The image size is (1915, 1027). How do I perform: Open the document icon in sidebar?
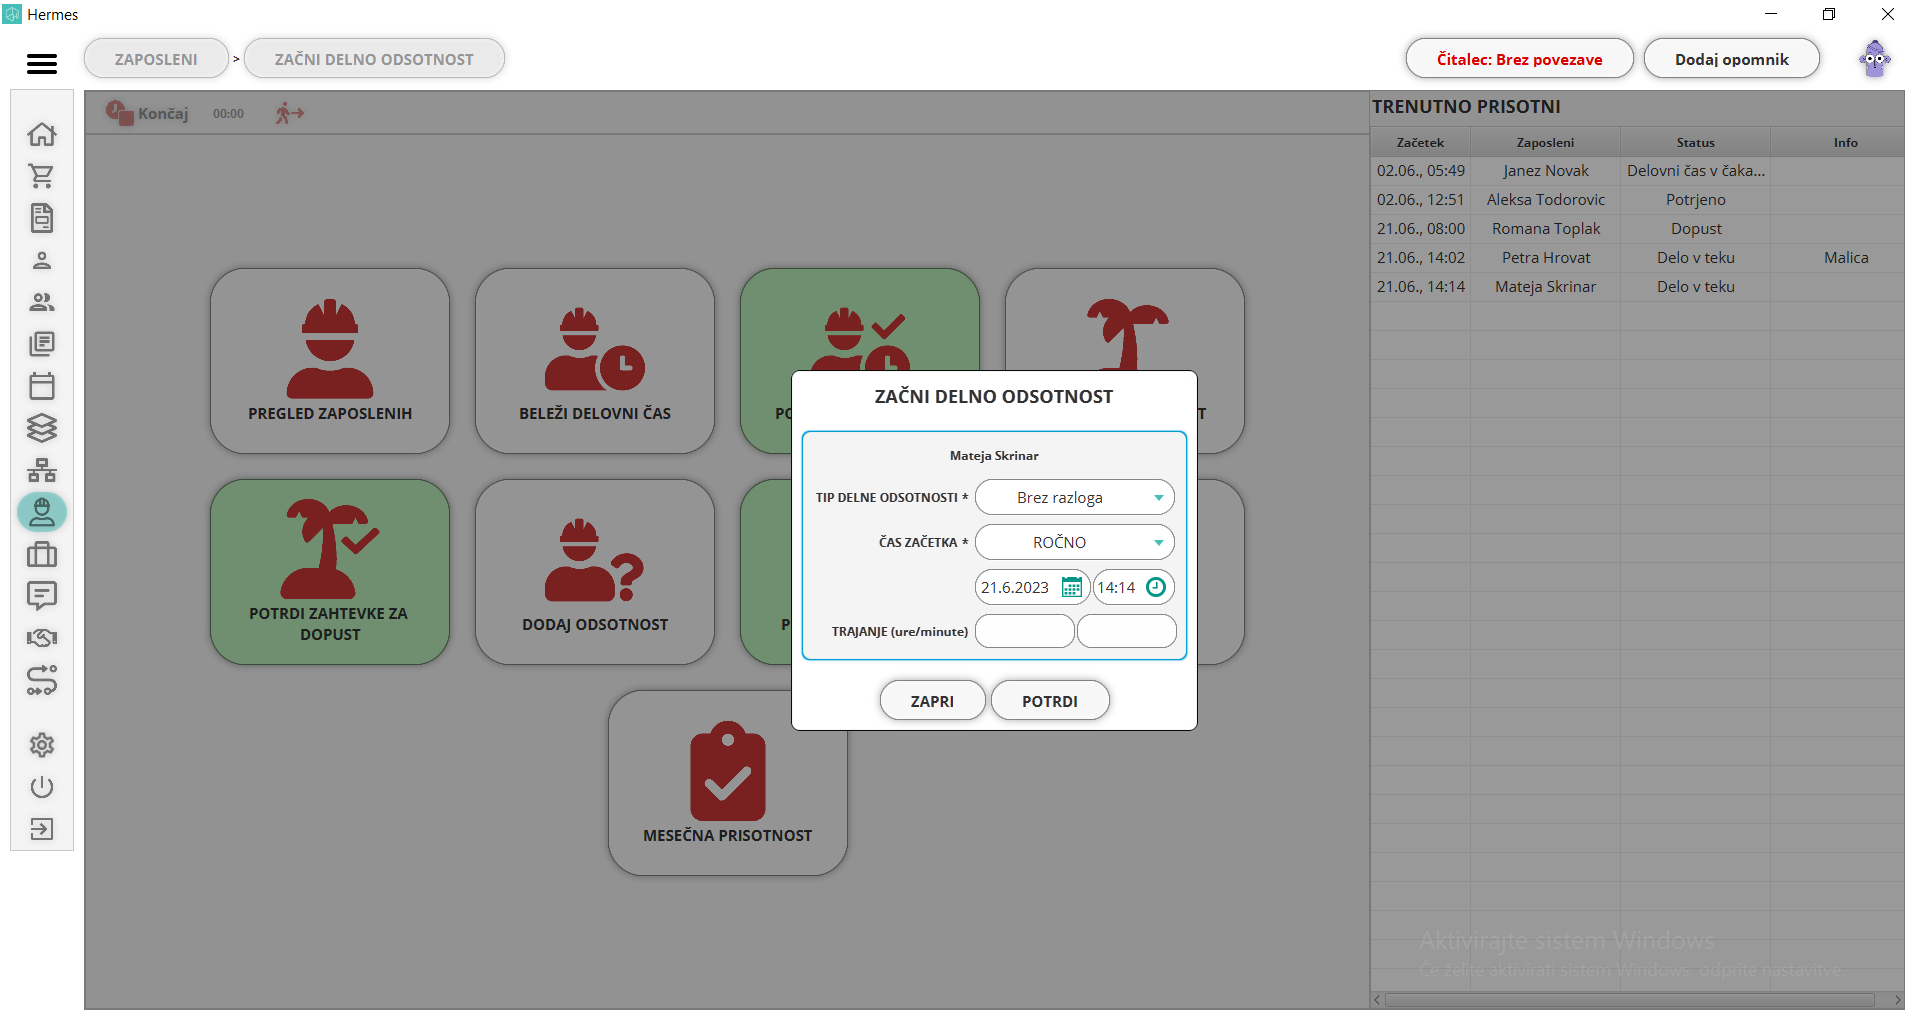click(x=42, y=218)
